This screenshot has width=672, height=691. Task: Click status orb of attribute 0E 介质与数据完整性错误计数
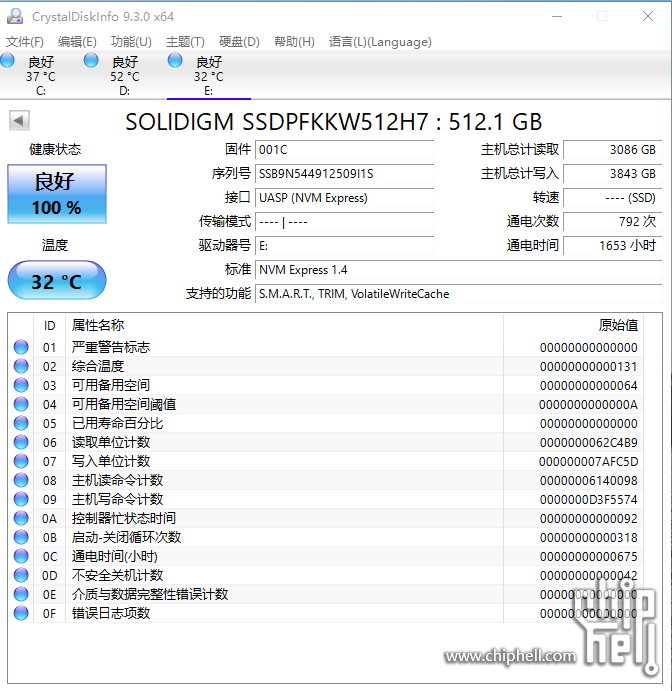[x=21, y=594]
